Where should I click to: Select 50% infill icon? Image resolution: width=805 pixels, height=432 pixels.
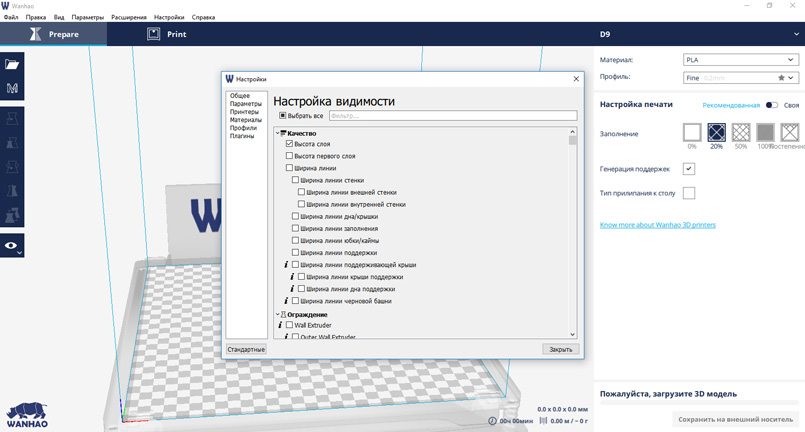(x=741, y=133)
